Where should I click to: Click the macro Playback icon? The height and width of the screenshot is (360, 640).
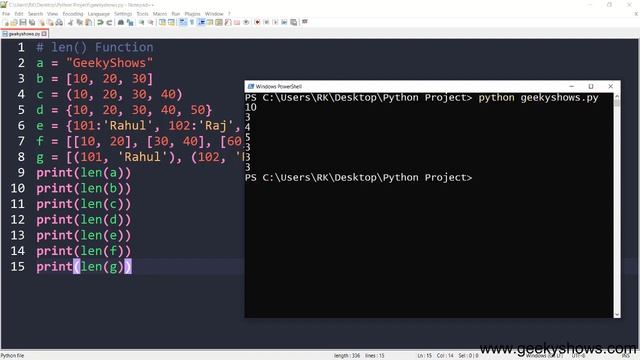[x=275, y=22]
